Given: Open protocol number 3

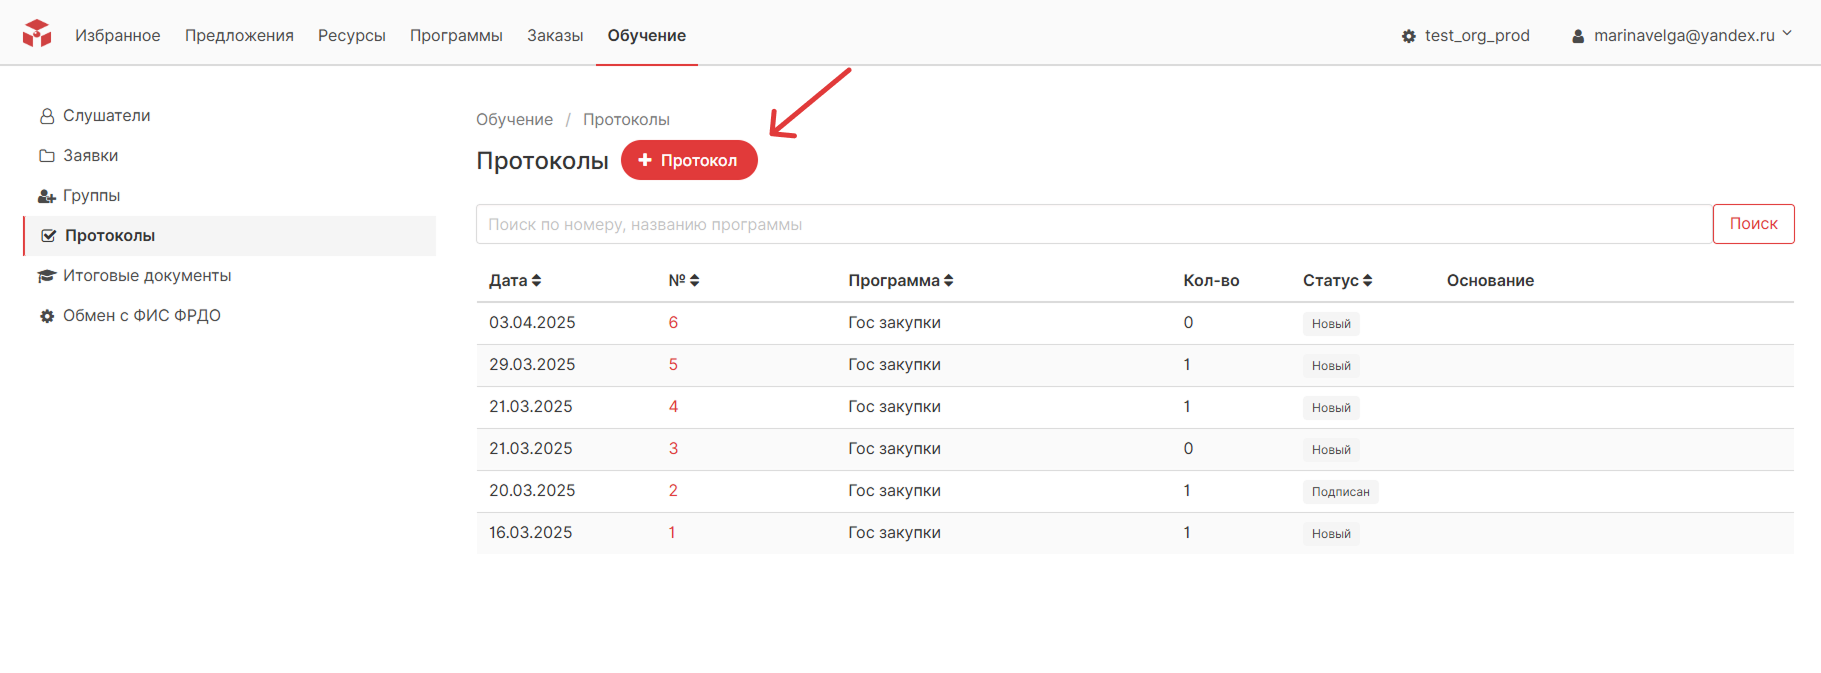Looking at the screenshot, I should (x=673, y=448).
